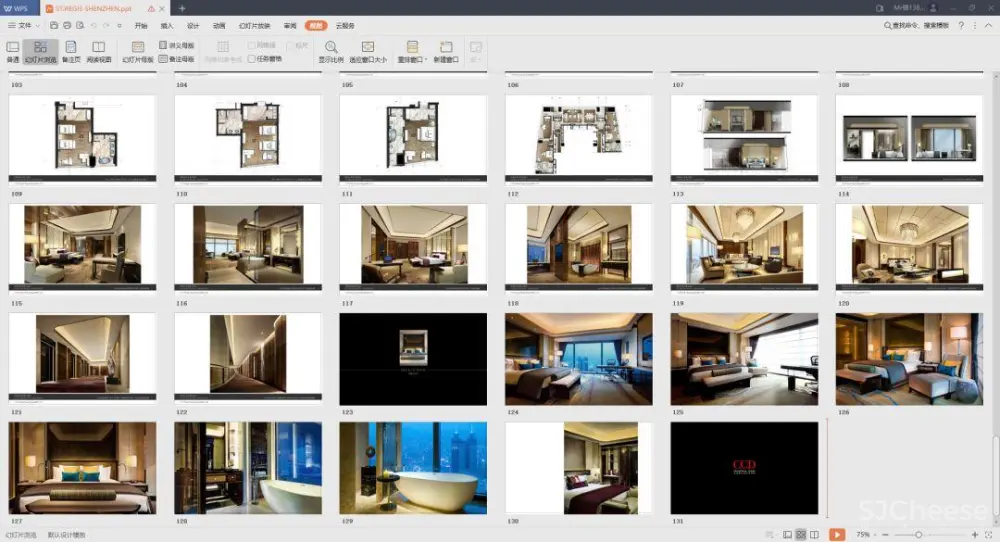
Task: Click the Zoom ratio (显示比例) magnifier icon
Action: (x=331, y=51)
